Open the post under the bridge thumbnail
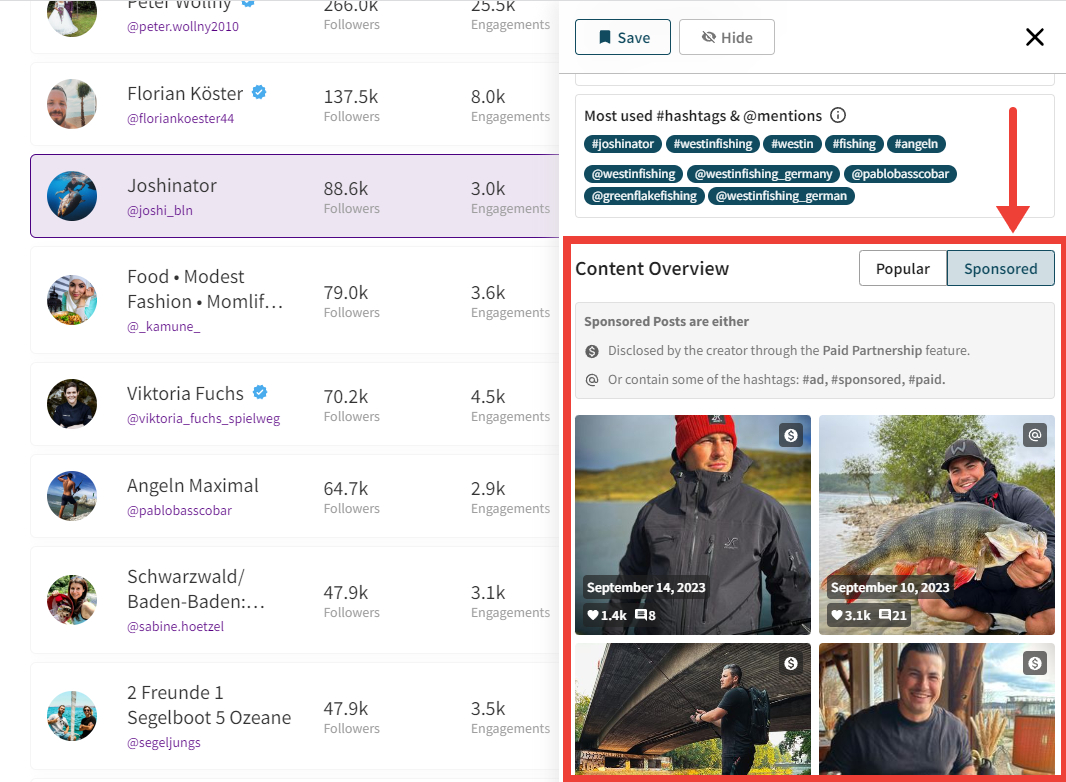This screenshot has width=1066, height=782. pyautogui.click(x=693, y=709)
